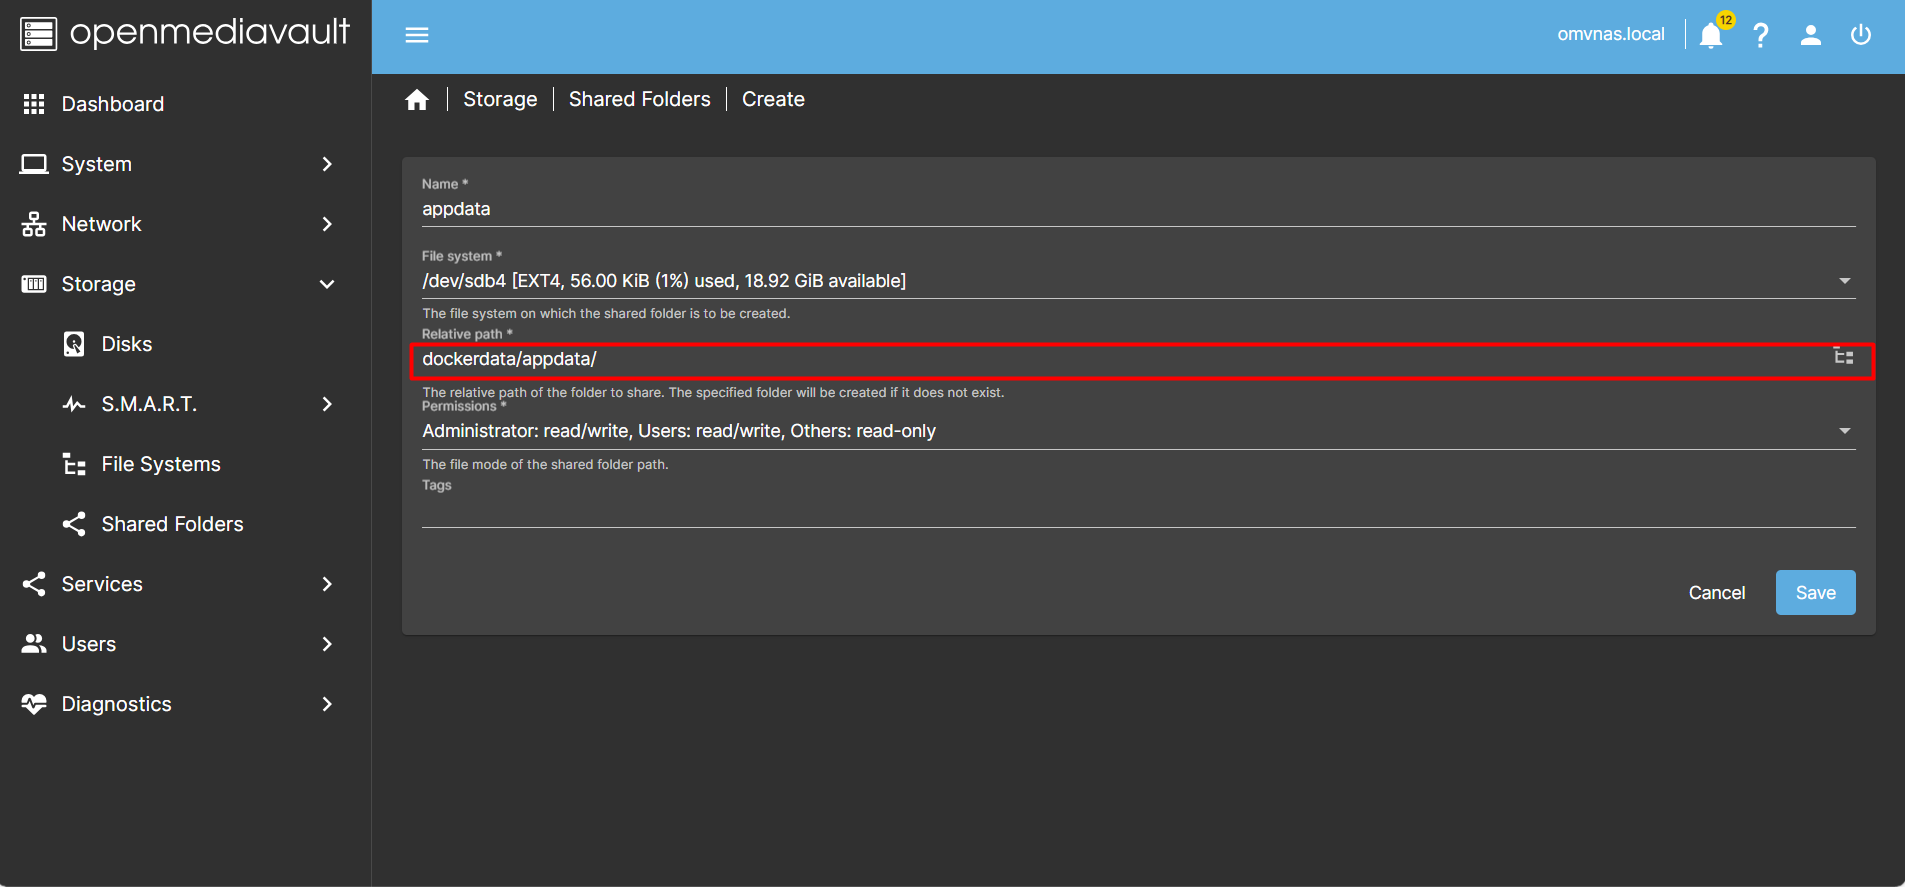The image size is (1905, 887).
Task: Click the System laptop icon
Action: pyautogui.click(x=34, y=164)
